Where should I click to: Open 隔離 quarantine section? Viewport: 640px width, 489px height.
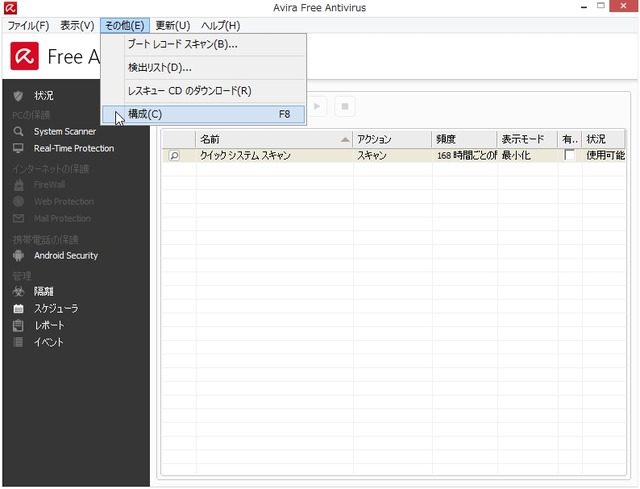[44, 291]
